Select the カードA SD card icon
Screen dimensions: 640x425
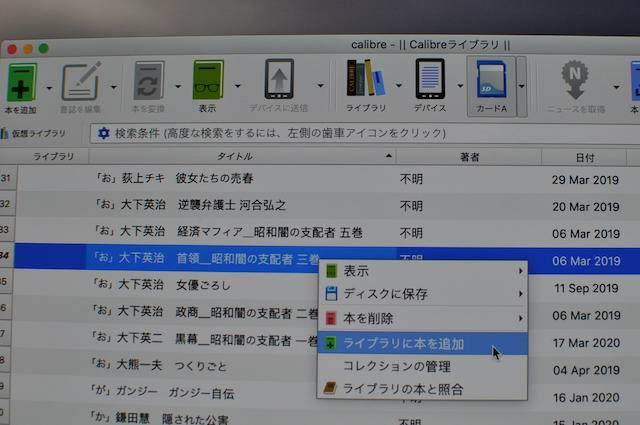pyautogui.click(x=491, y=80)
